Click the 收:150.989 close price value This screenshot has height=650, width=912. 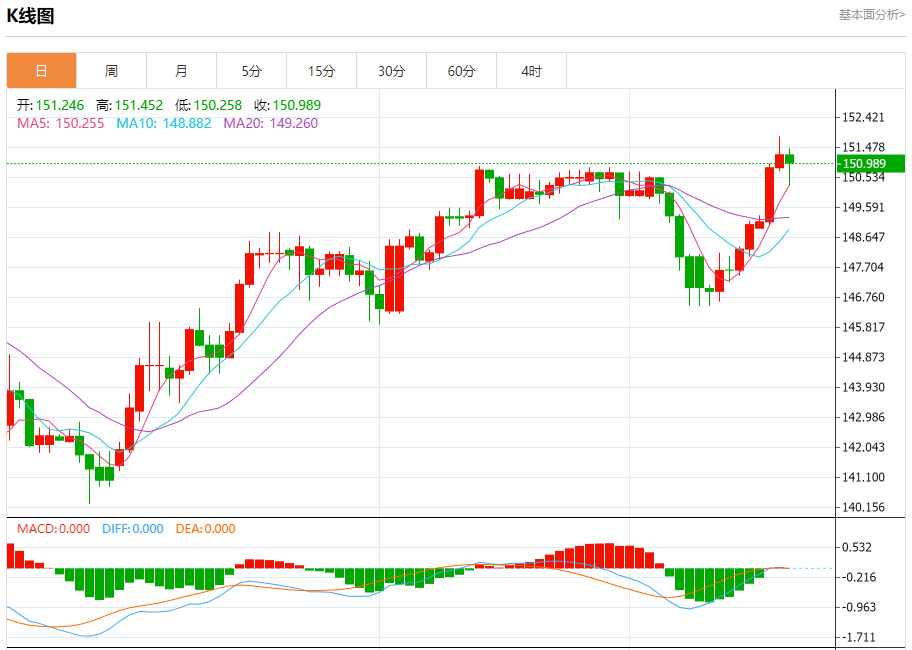pos(288,105)
